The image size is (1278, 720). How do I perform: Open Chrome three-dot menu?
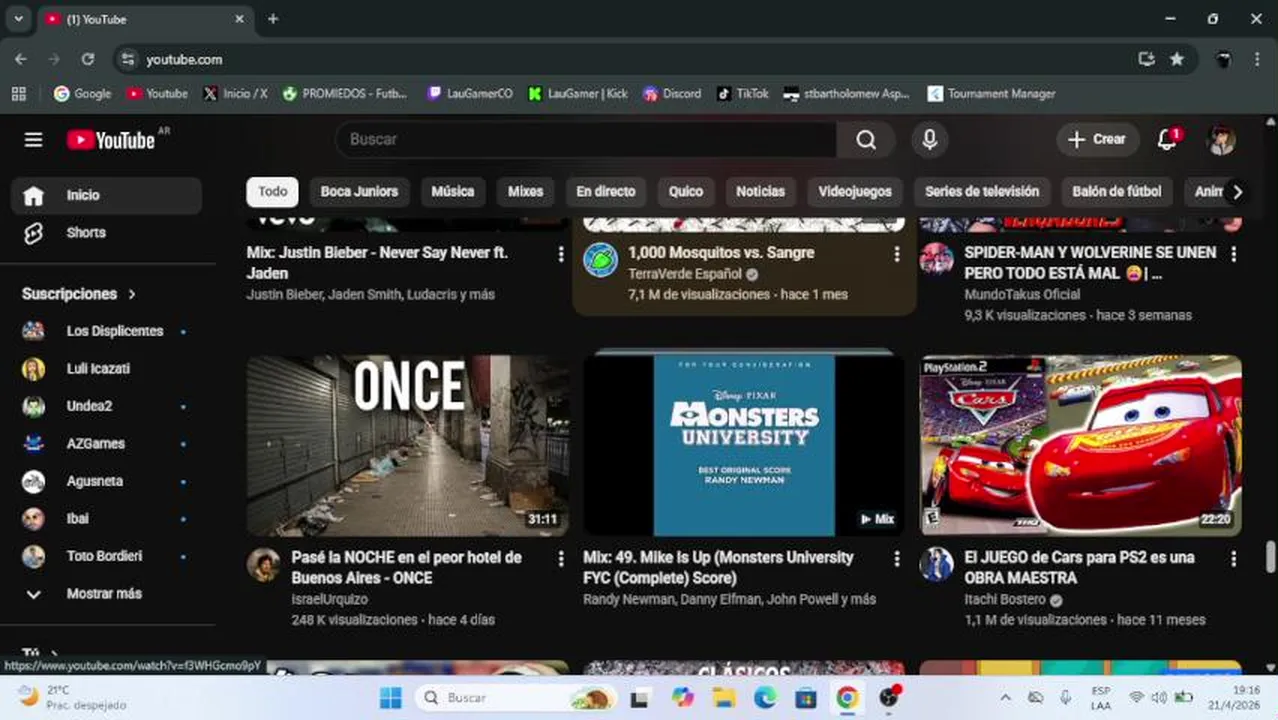pos(1257,60)
